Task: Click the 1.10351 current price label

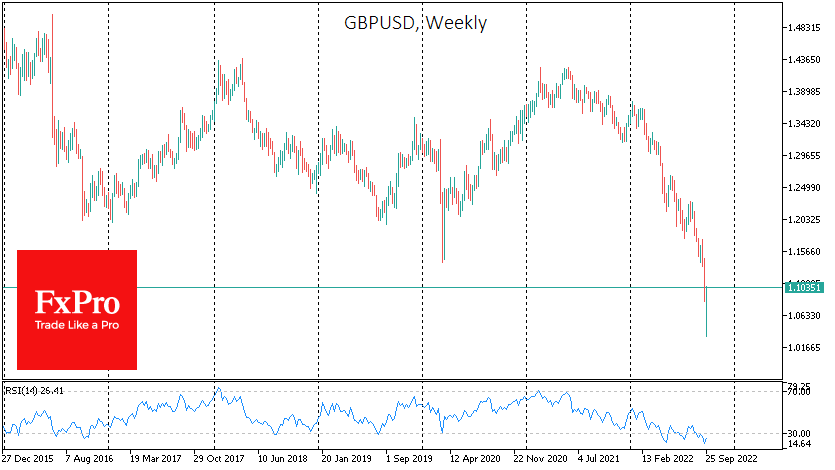Action: point(804,288)
